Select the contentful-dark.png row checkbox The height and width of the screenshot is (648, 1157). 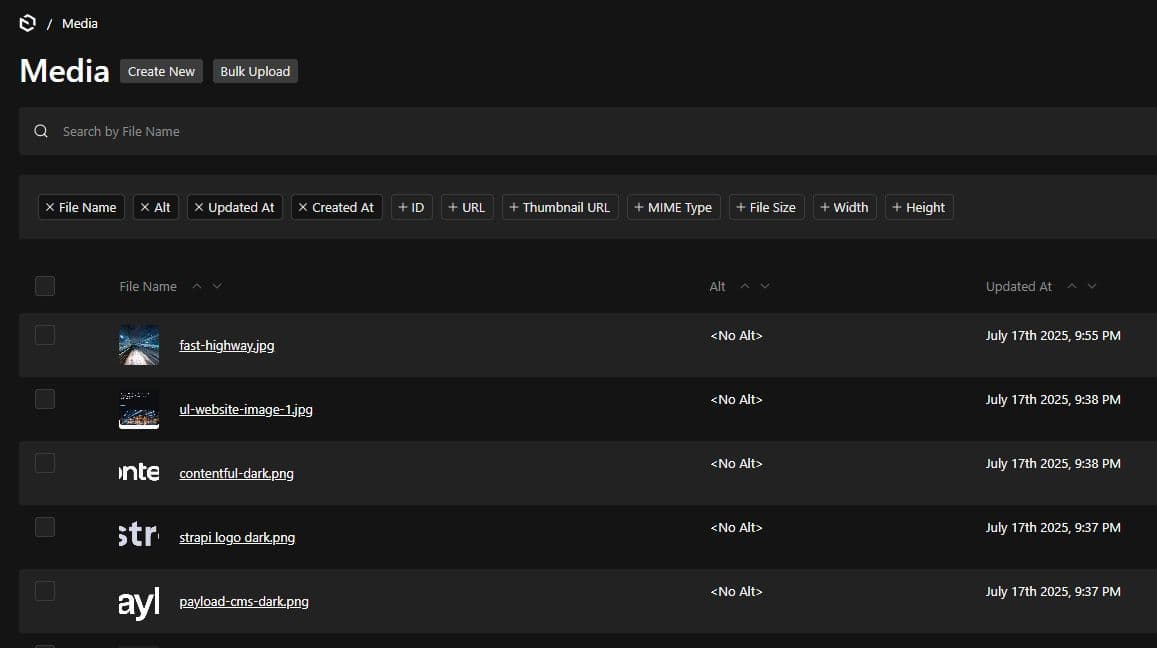(x=45, y=463)
